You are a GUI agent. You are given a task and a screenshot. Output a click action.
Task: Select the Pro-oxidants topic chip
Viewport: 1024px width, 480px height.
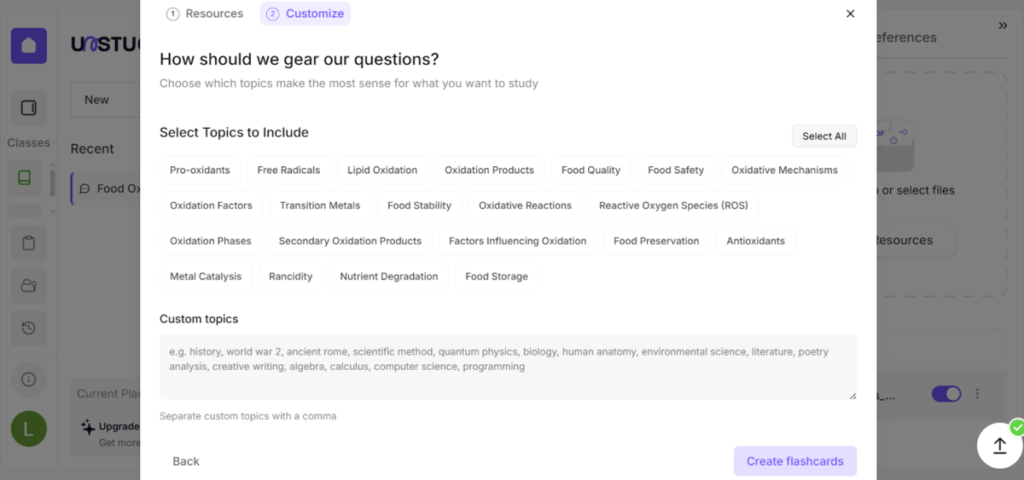point(200,170)
